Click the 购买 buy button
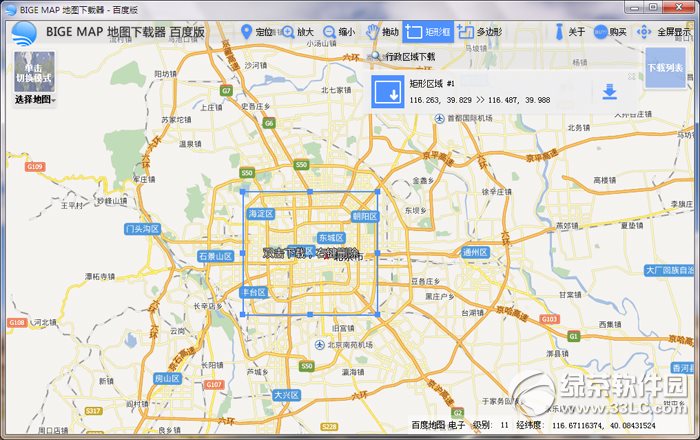700x440 pixels. [x=610, y=32]
